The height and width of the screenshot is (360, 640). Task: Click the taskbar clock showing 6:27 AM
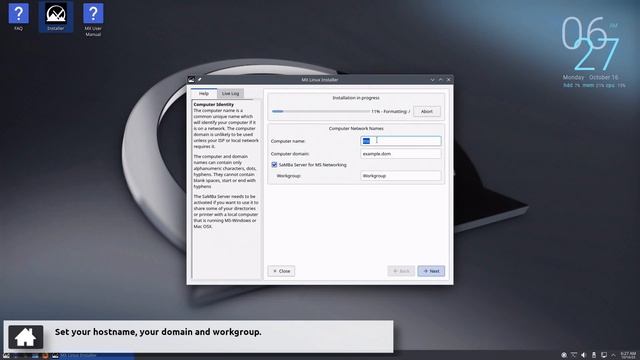[x=628, y=355]
